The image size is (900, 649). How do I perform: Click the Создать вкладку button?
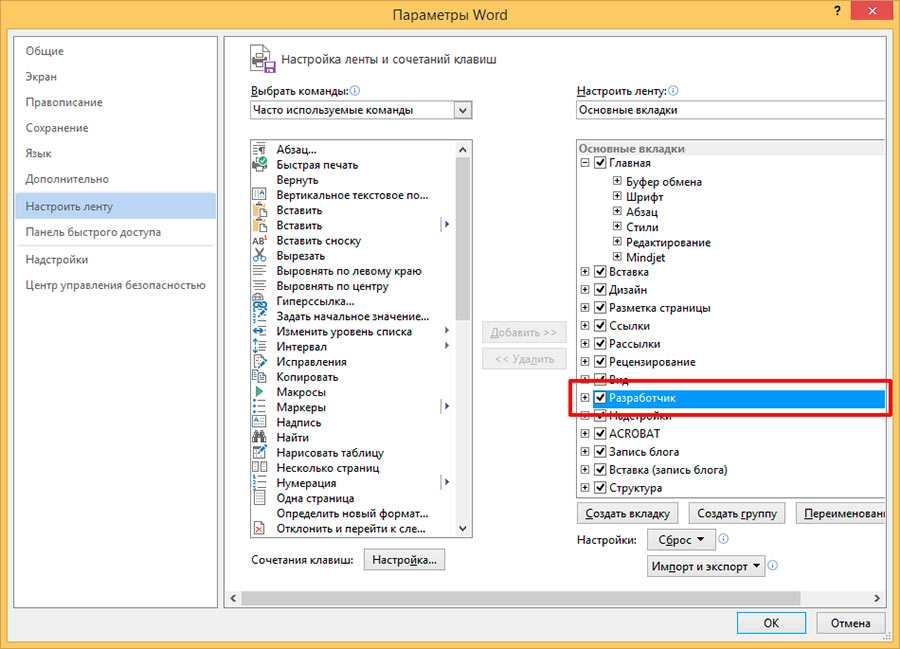click(x=627, y=514)
